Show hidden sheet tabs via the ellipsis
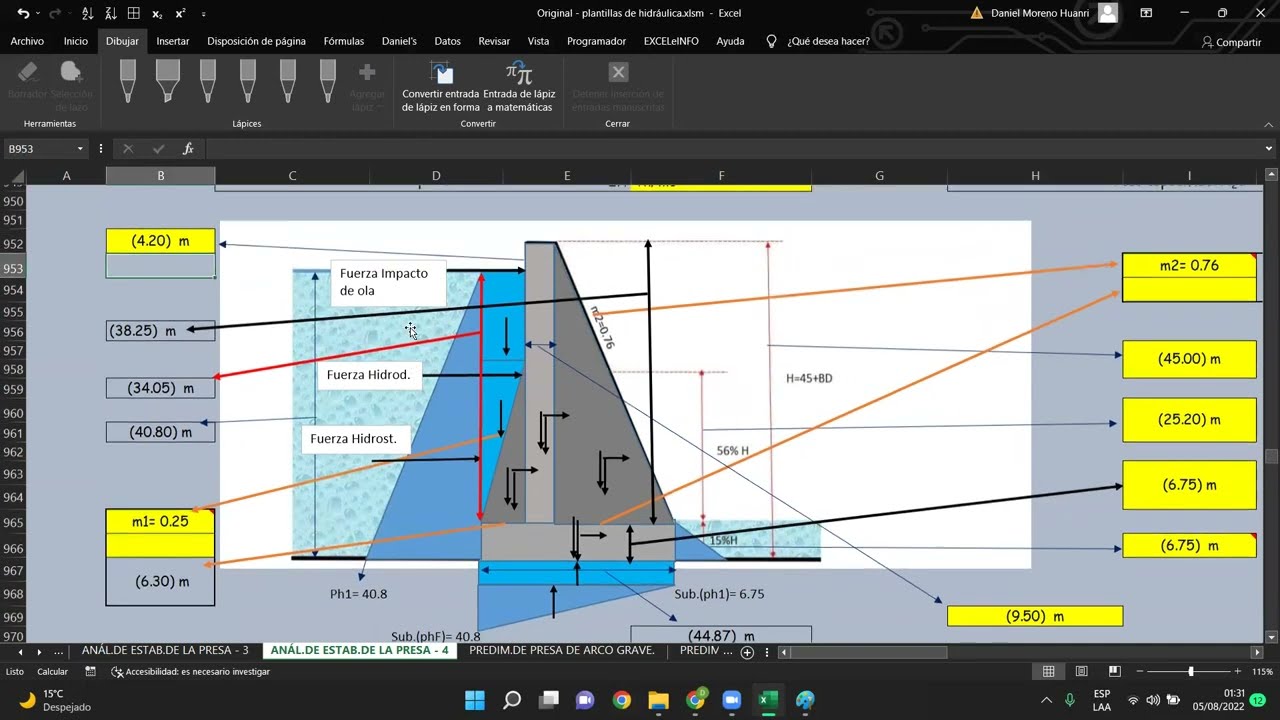Image resolution: width=1280 pixels, height=720 pixels. tap(59, 651)
